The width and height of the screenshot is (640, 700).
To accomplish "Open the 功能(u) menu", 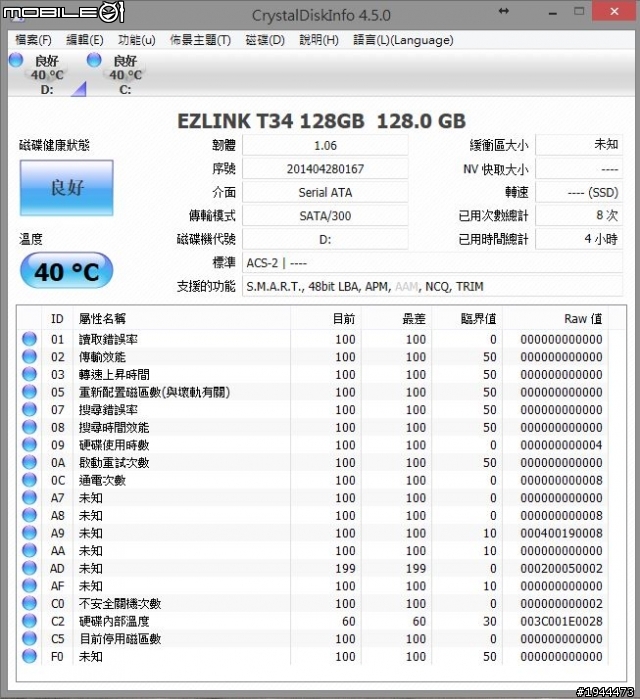I will (137, 40).
